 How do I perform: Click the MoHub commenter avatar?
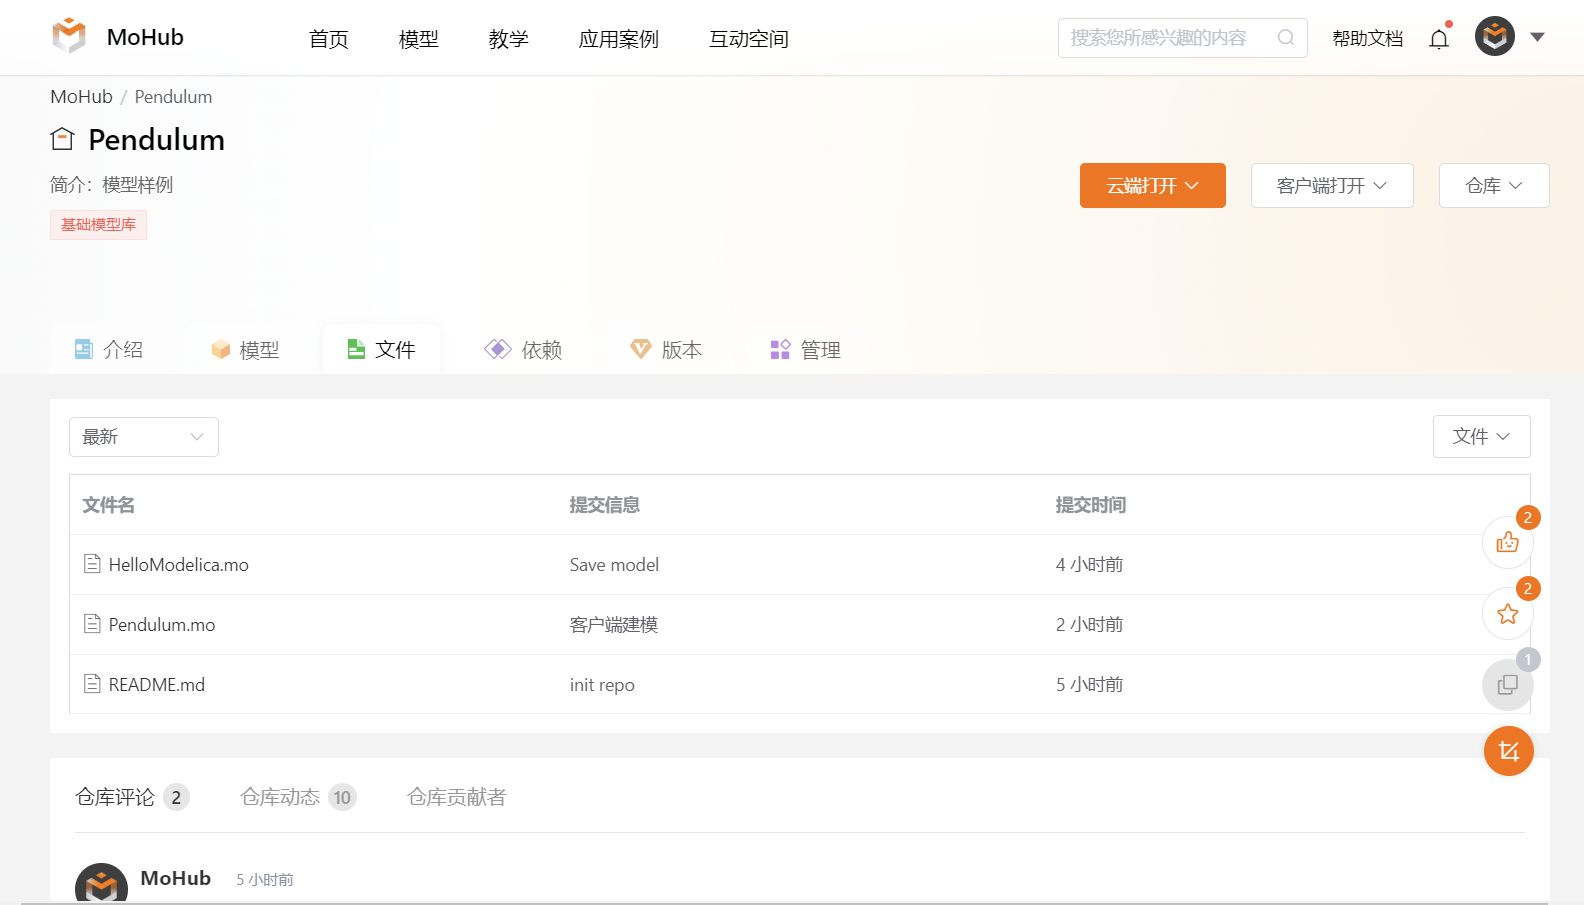(x=102, y=883)
